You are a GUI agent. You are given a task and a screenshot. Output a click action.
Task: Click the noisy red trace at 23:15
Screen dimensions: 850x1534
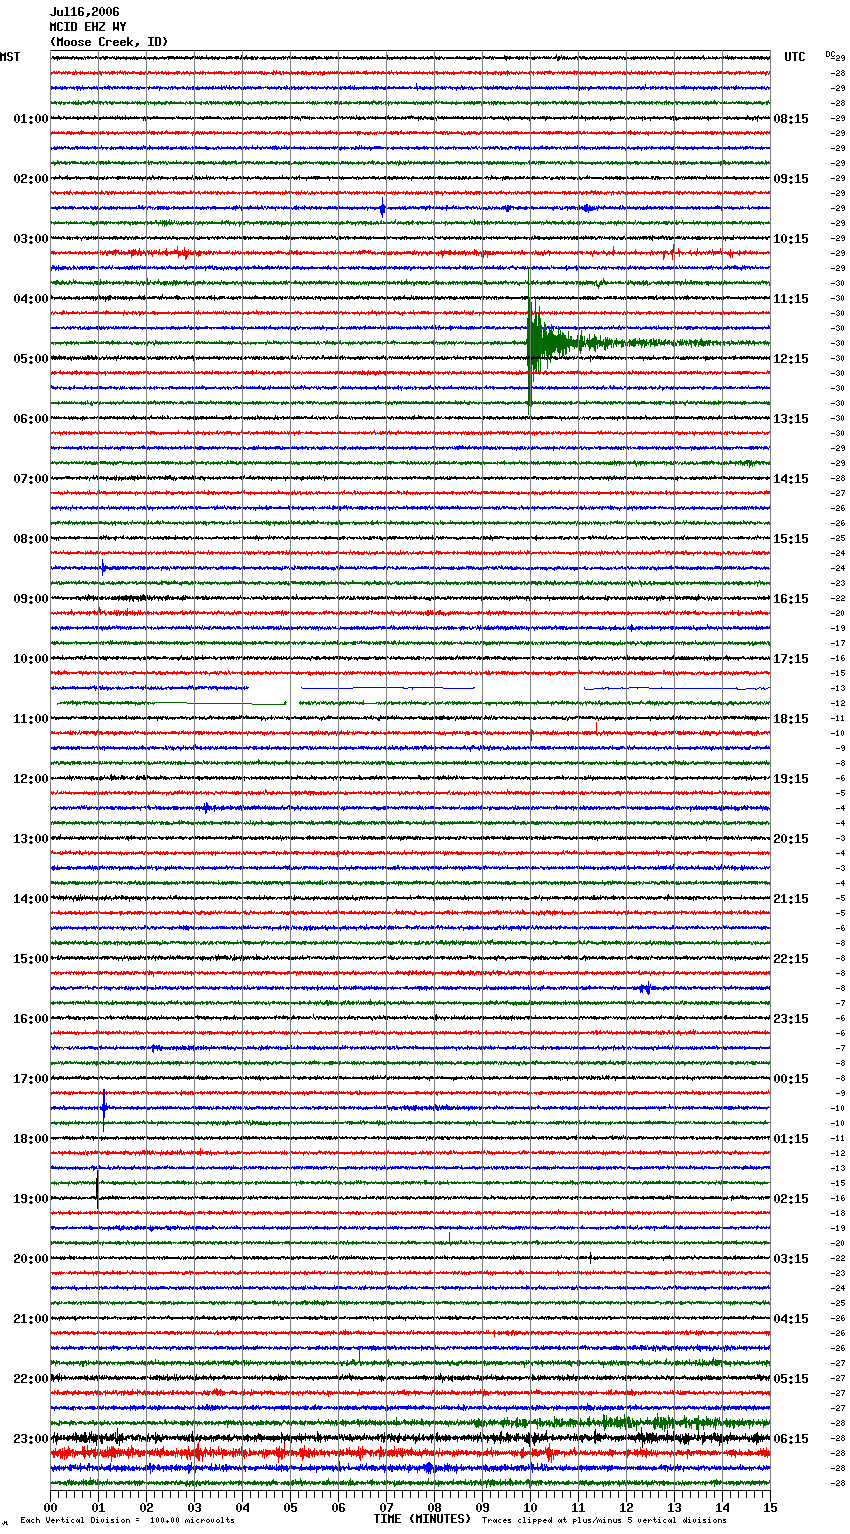[410, 1453]
